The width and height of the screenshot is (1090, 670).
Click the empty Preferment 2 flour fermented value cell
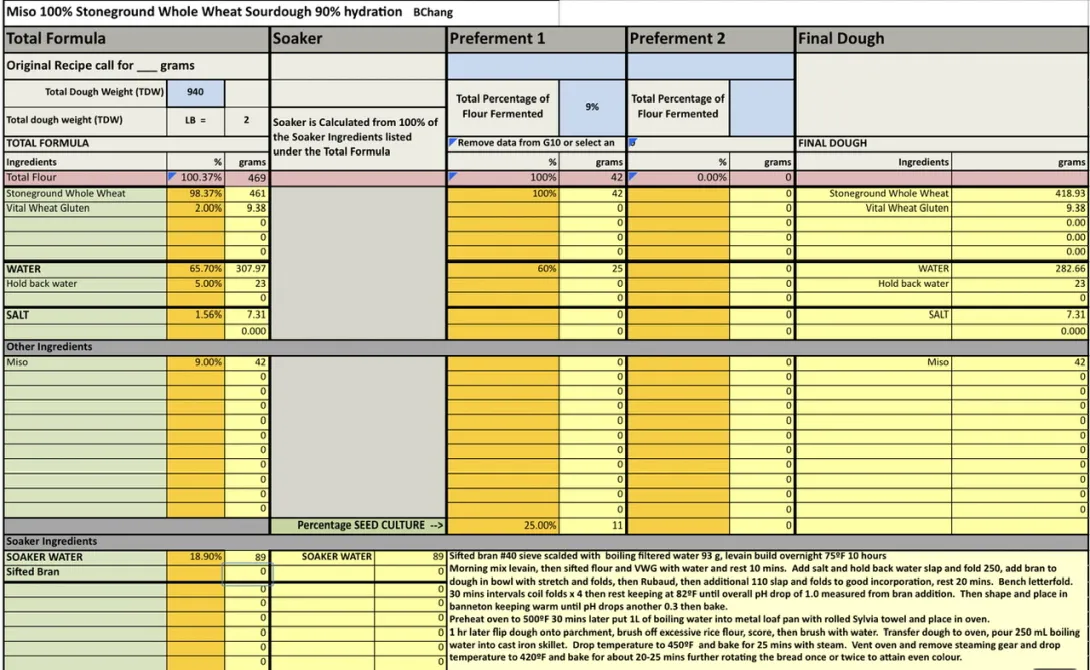click(761, 107)
